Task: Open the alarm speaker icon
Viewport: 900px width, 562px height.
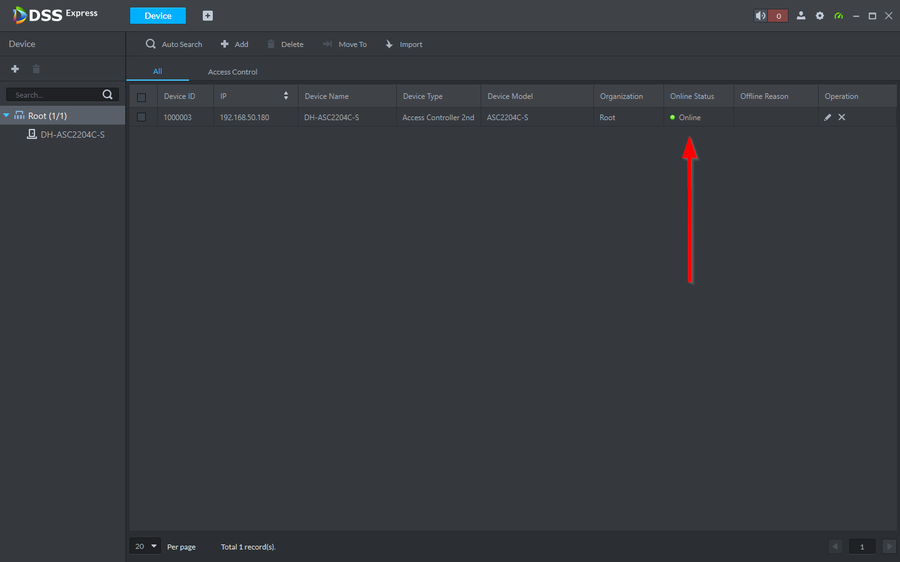Action: (761, 16)
